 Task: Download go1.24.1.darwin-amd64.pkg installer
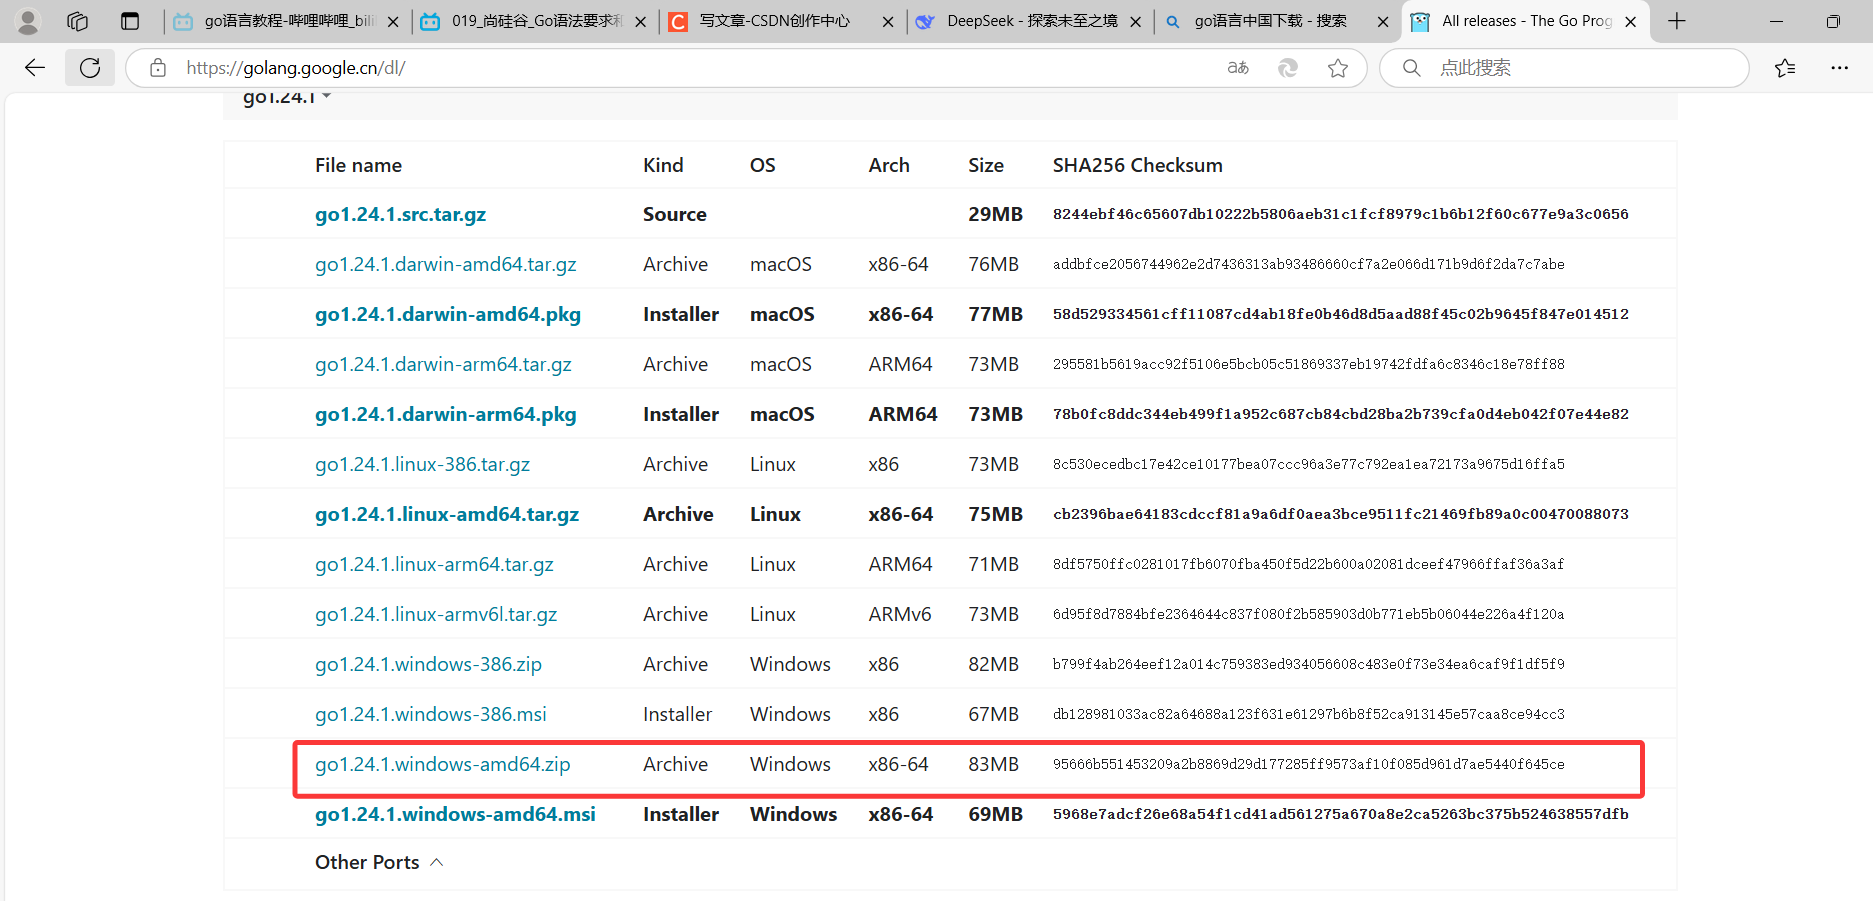click(x=447, y=314)
